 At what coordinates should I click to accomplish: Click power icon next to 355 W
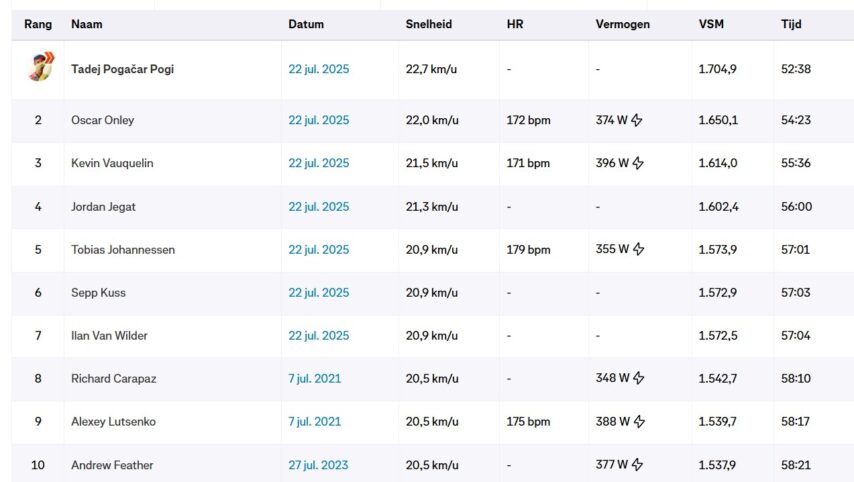click(637, 250)
